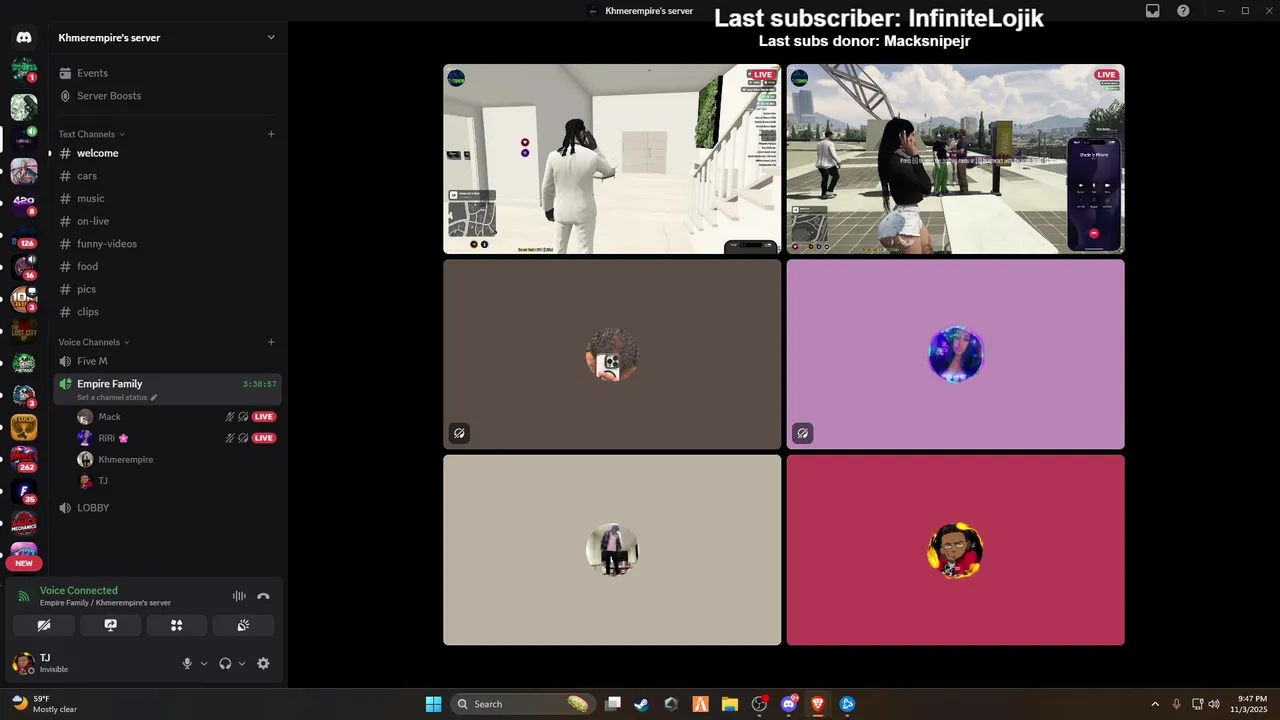Open the Lost City server icon
The width and height of the screenshot is (1280, 720).
click(24, 331)
